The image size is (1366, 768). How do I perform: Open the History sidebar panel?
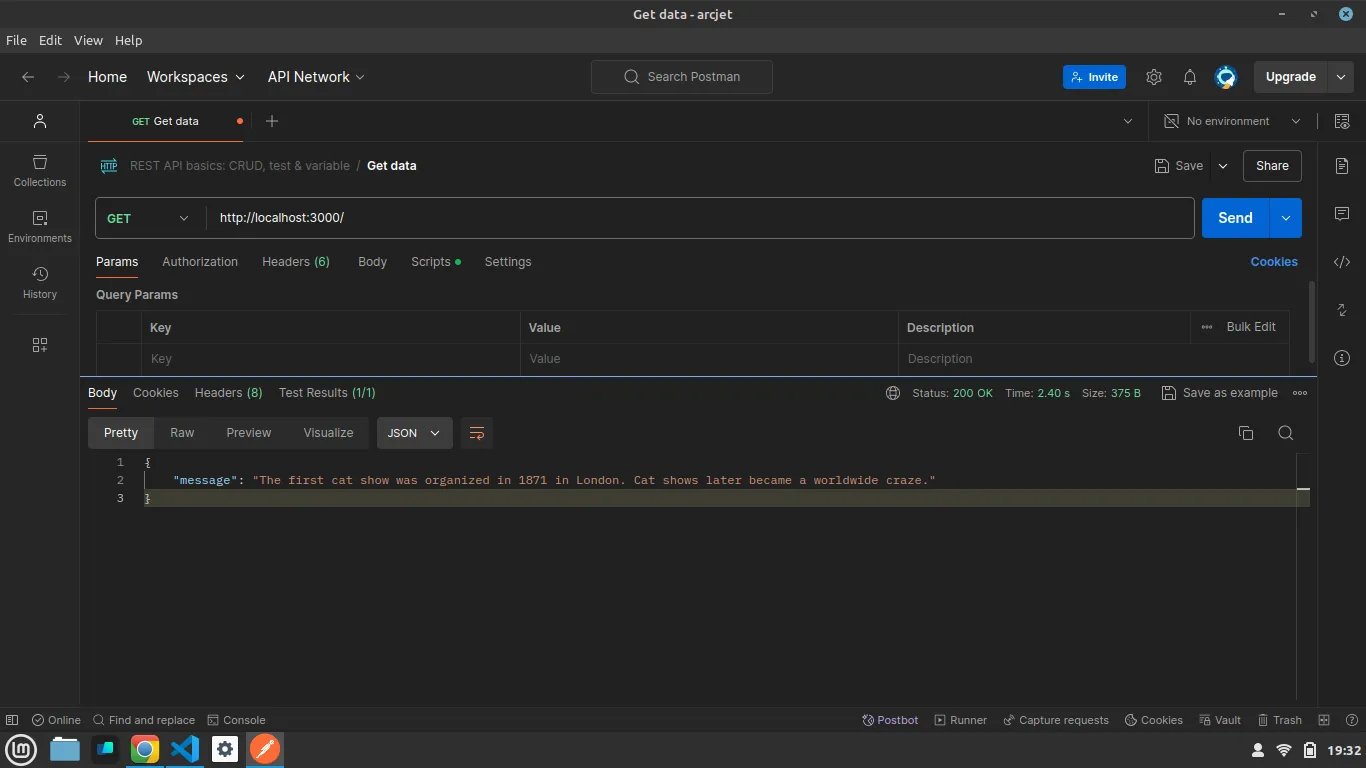tap(40, 282)
